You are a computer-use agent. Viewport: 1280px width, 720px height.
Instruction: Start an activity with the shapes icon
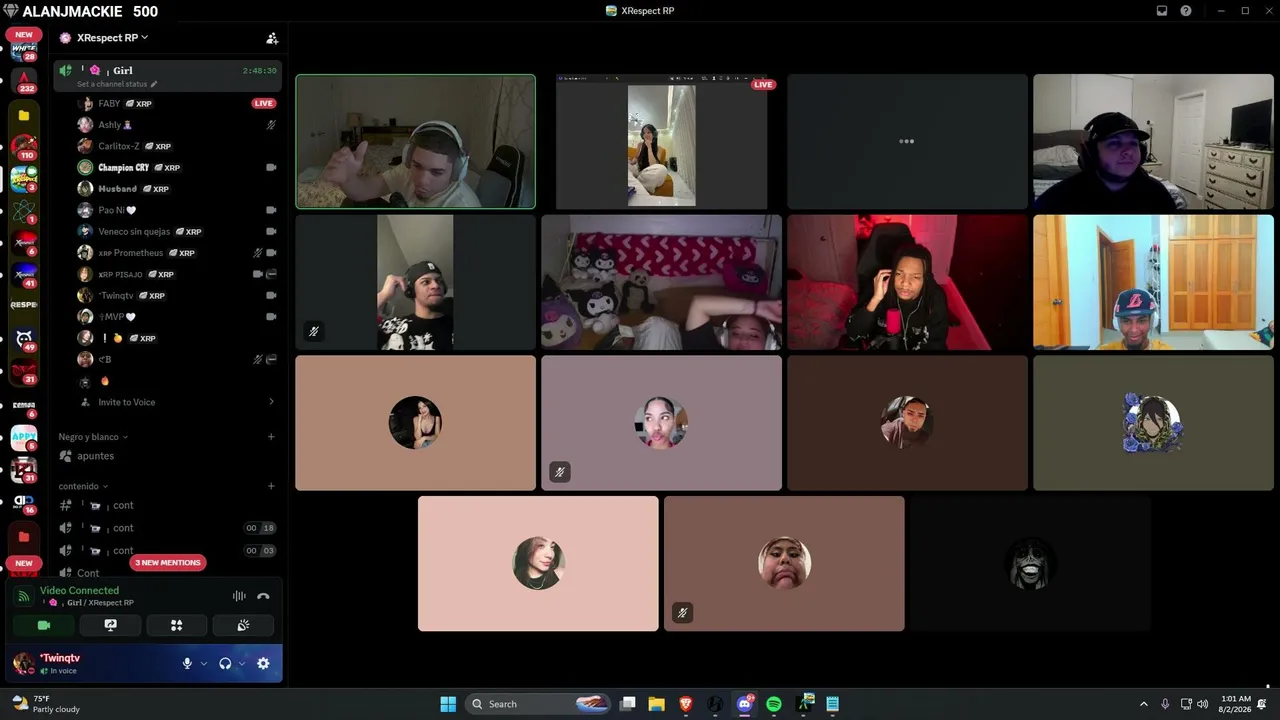pos(177,625)
